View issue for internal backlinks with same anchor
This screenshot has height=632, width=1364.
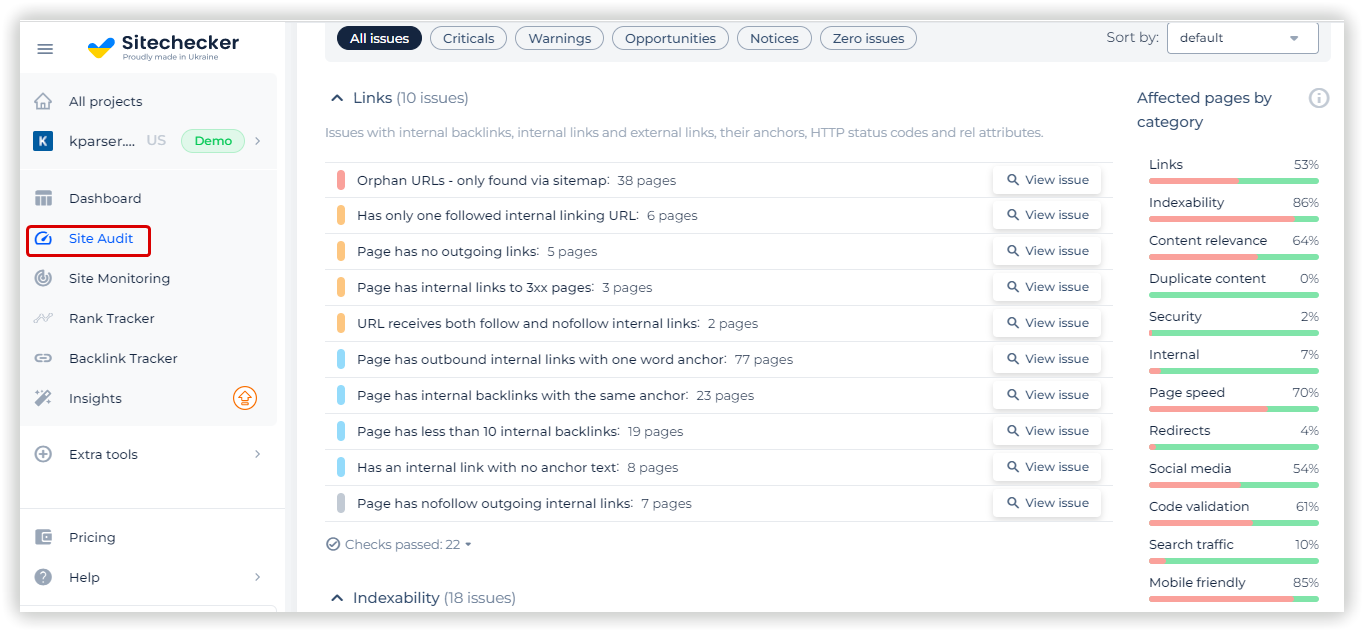coord(1047,395)
